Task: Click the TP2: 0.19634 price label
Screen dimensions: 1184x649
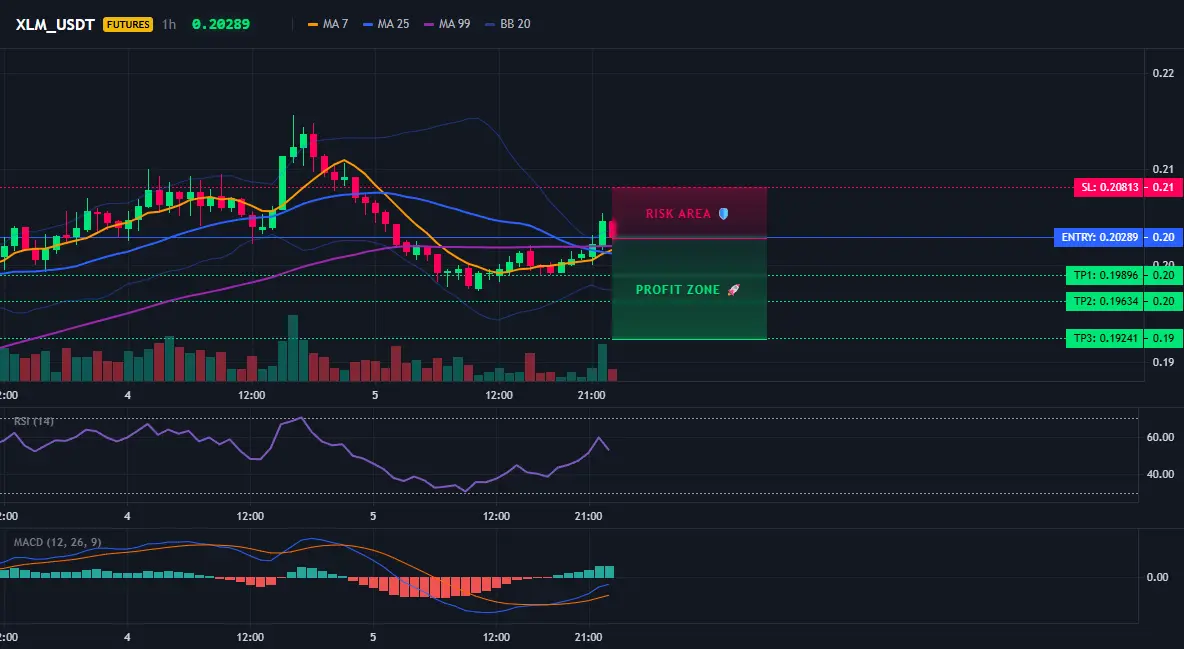Action: click(1104, 301)
